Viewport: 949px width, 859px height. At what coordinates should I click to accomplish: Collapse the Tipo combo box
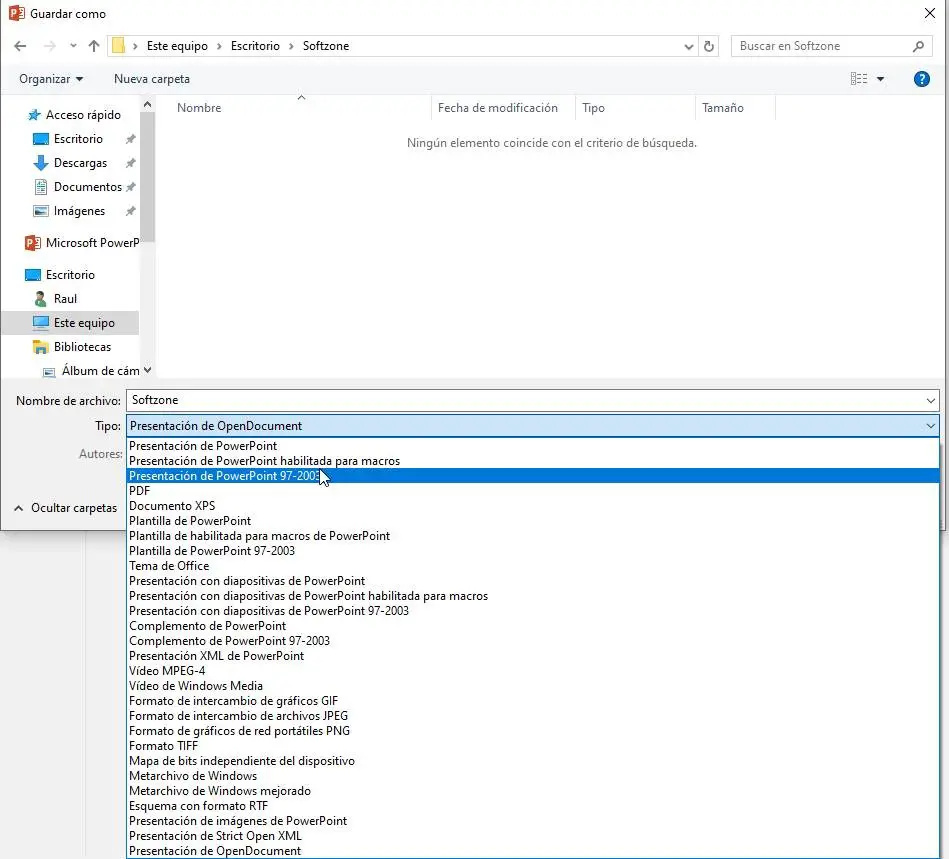[930, 426]
